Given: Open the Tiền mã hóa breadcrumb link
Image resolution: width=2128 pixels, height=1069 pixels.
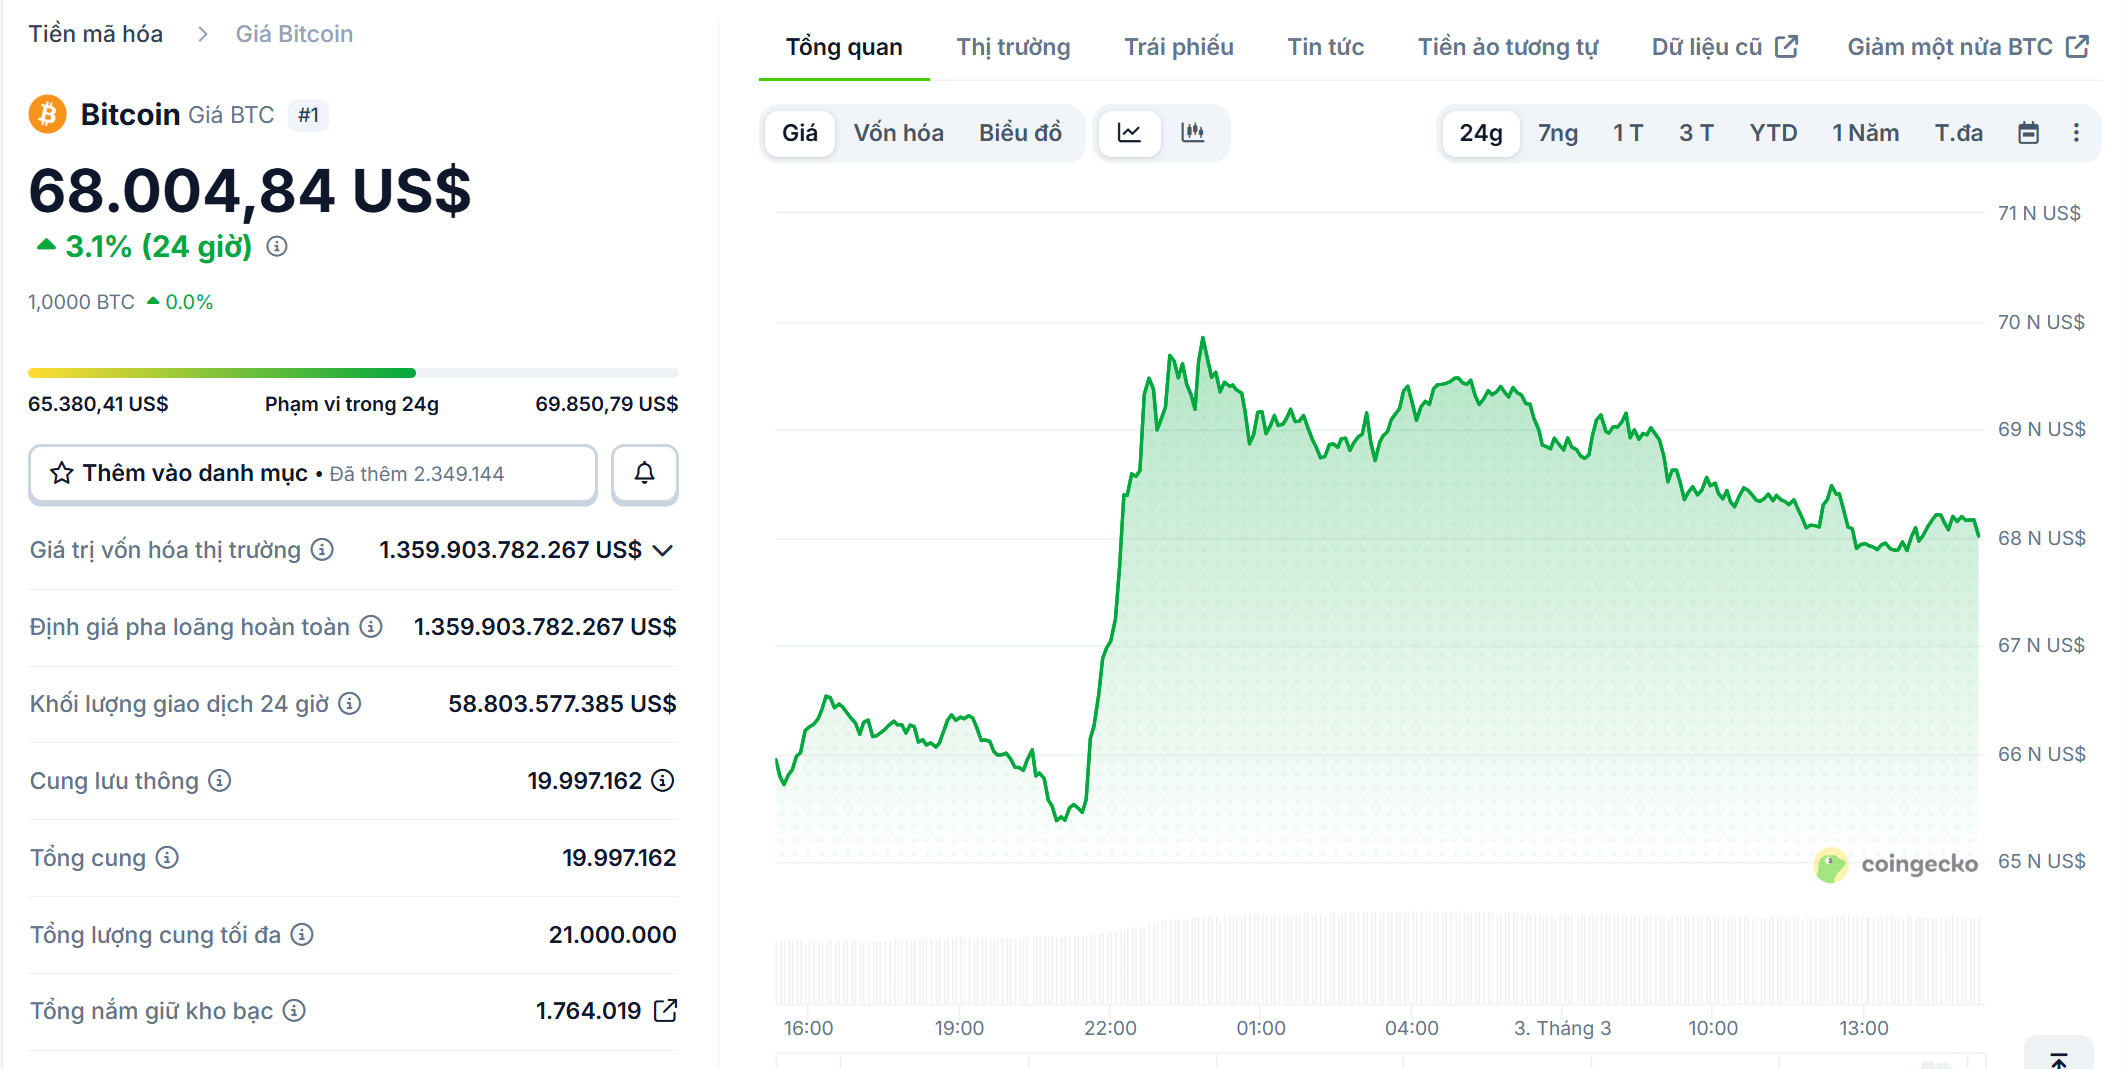Looking at the screenshot, I should coord(95,33).
